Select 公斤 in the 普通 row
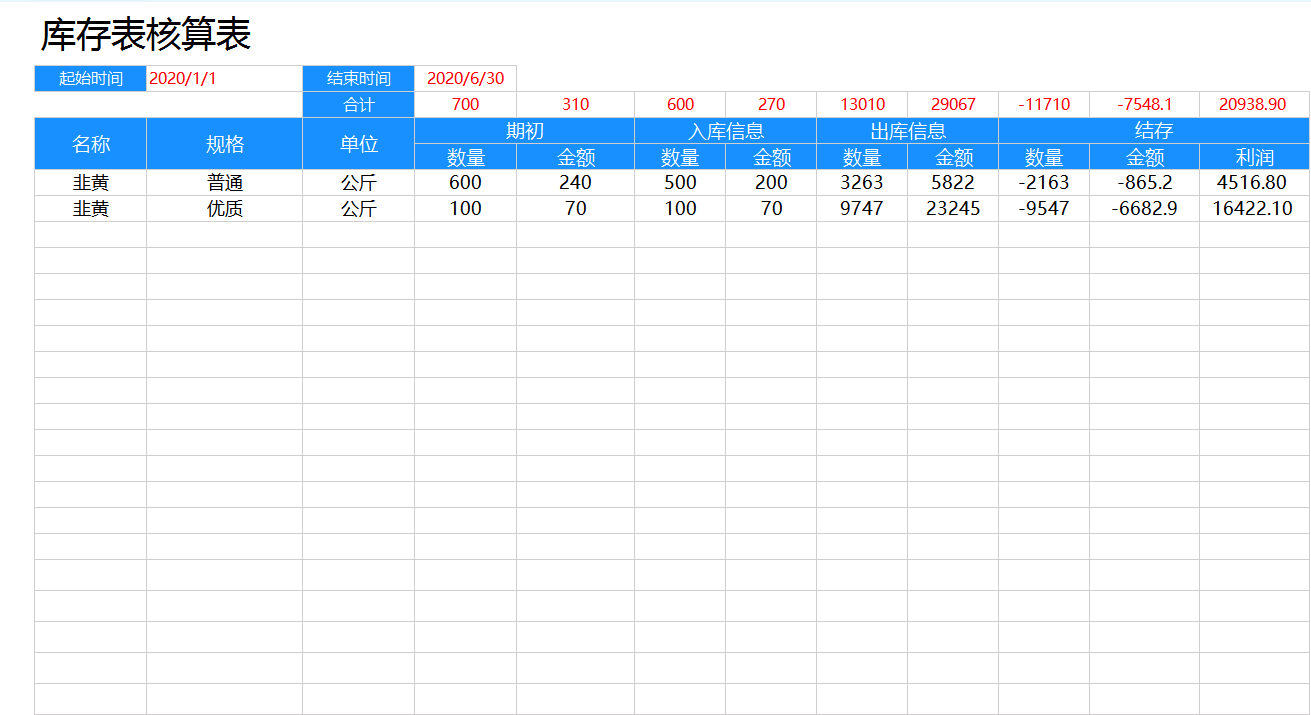Screen dimensions: 1311x715 (x=359, y=183)
